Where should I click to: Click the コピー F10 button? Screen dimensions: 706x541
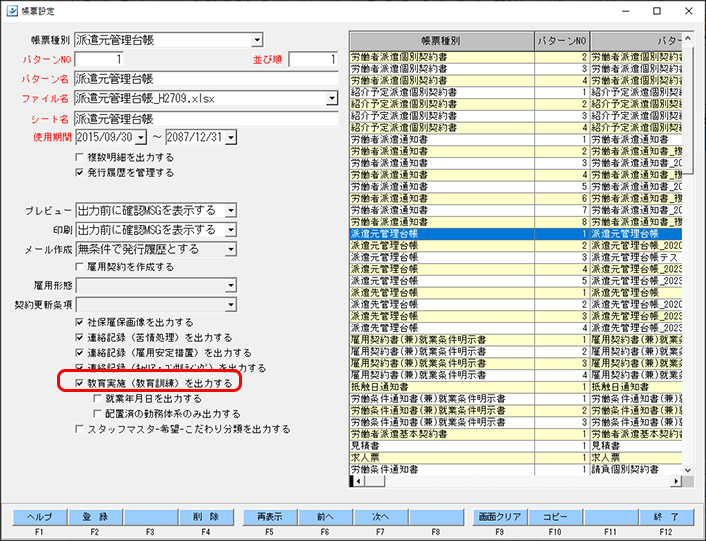point(555,517)
